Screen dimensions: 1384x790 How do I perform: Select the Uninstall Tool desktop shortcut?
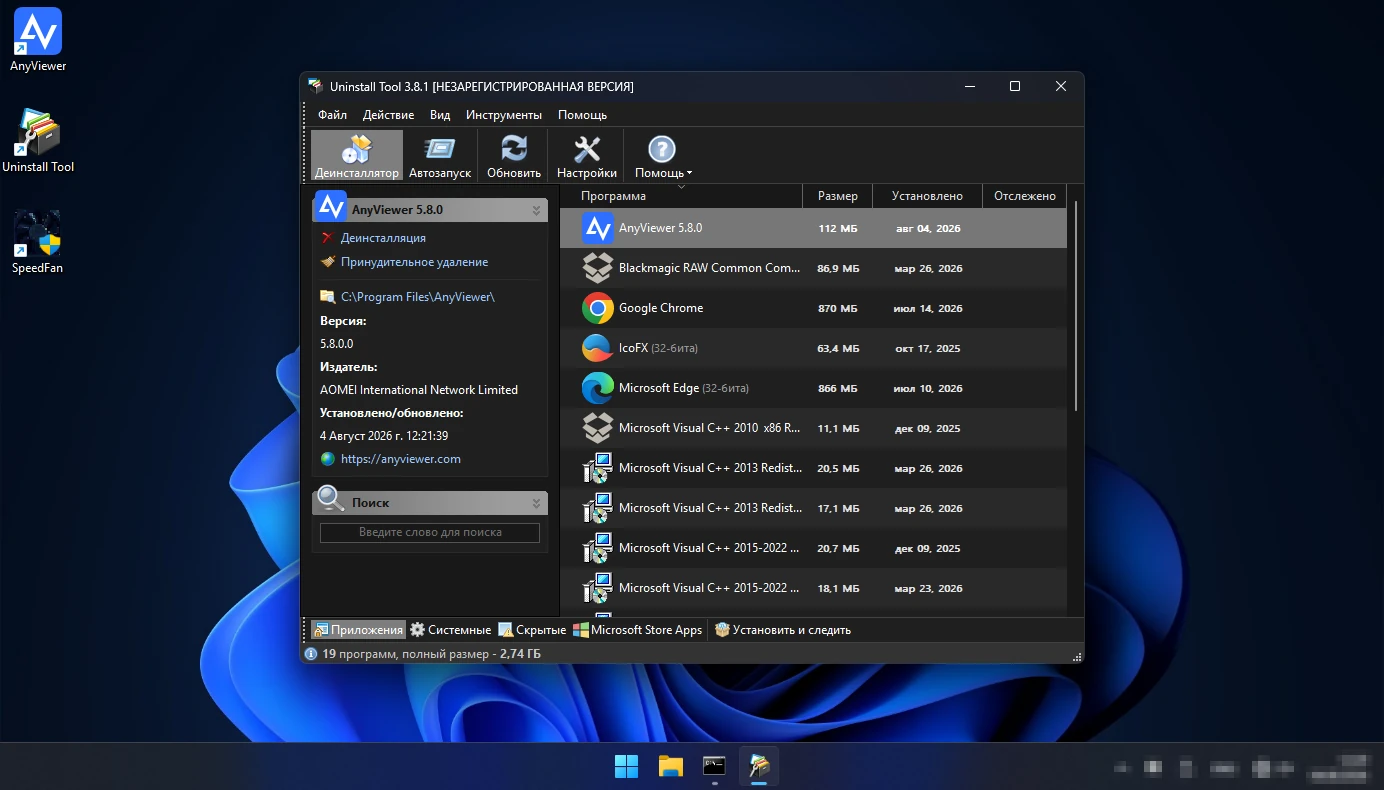tap(38, 141)
